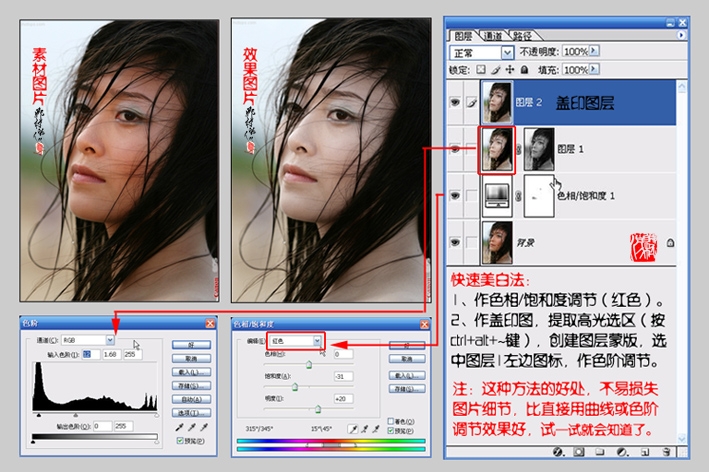Select black point eyedropper in Levels dialog
Viewport: 709px width, 472px height.
(180, 426)
